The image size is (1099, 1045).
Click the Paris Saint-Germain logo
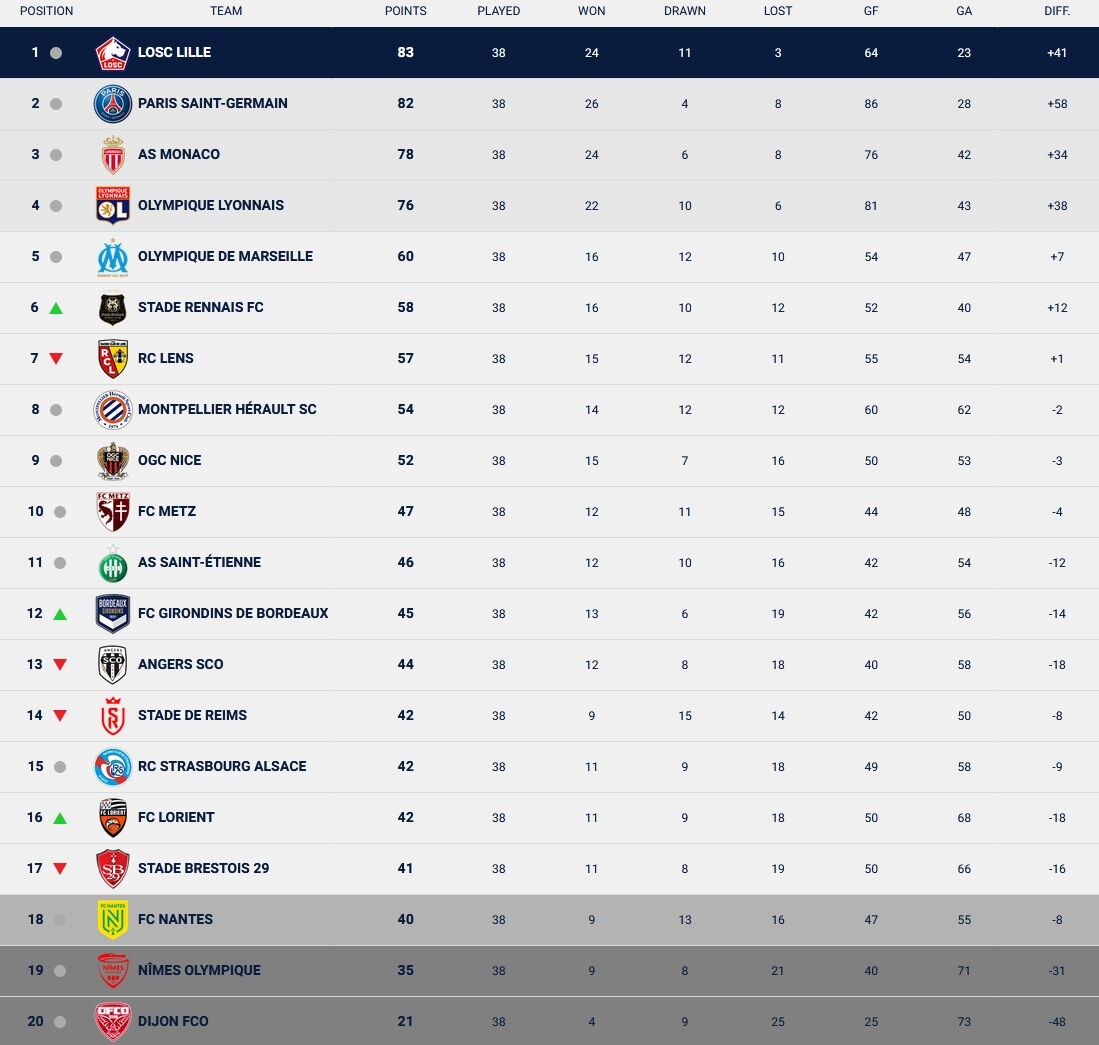tap(112, 104)
